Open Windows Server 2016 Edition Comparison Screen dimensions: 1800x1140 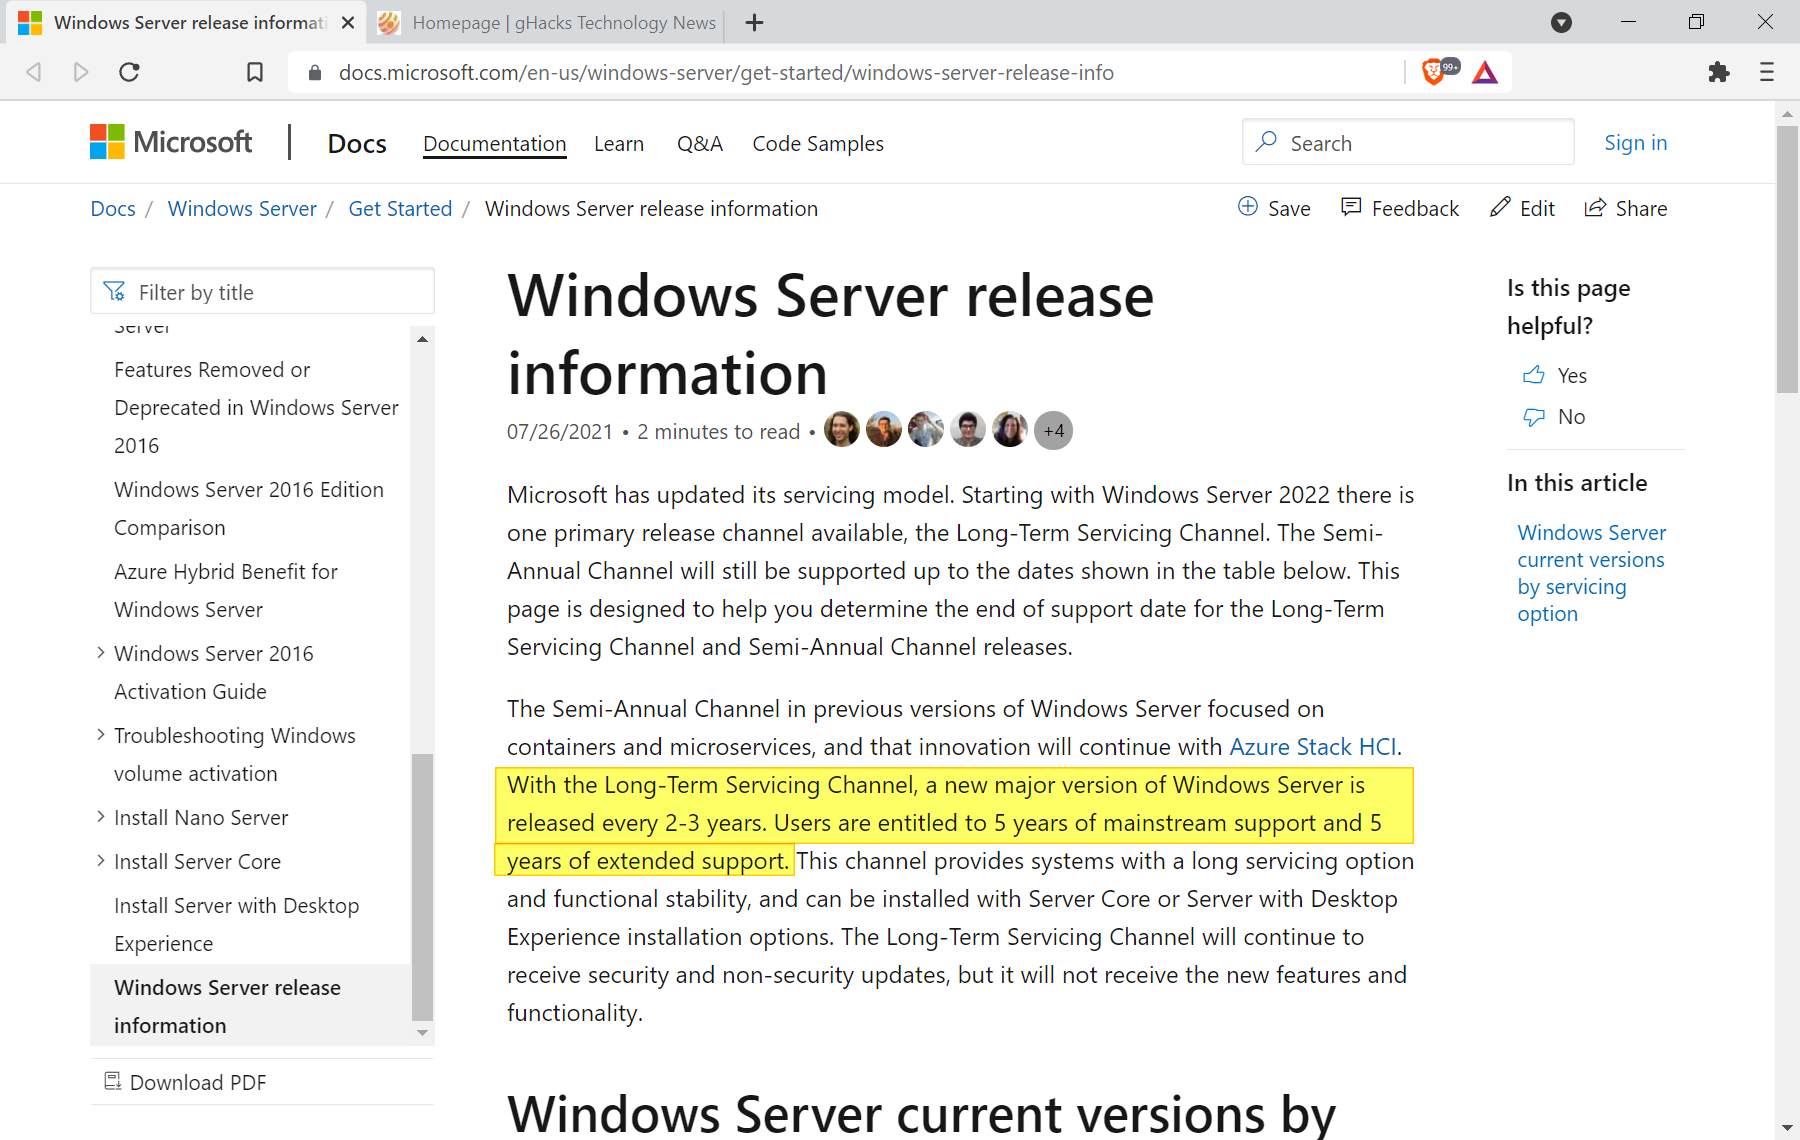coord(249,508)
